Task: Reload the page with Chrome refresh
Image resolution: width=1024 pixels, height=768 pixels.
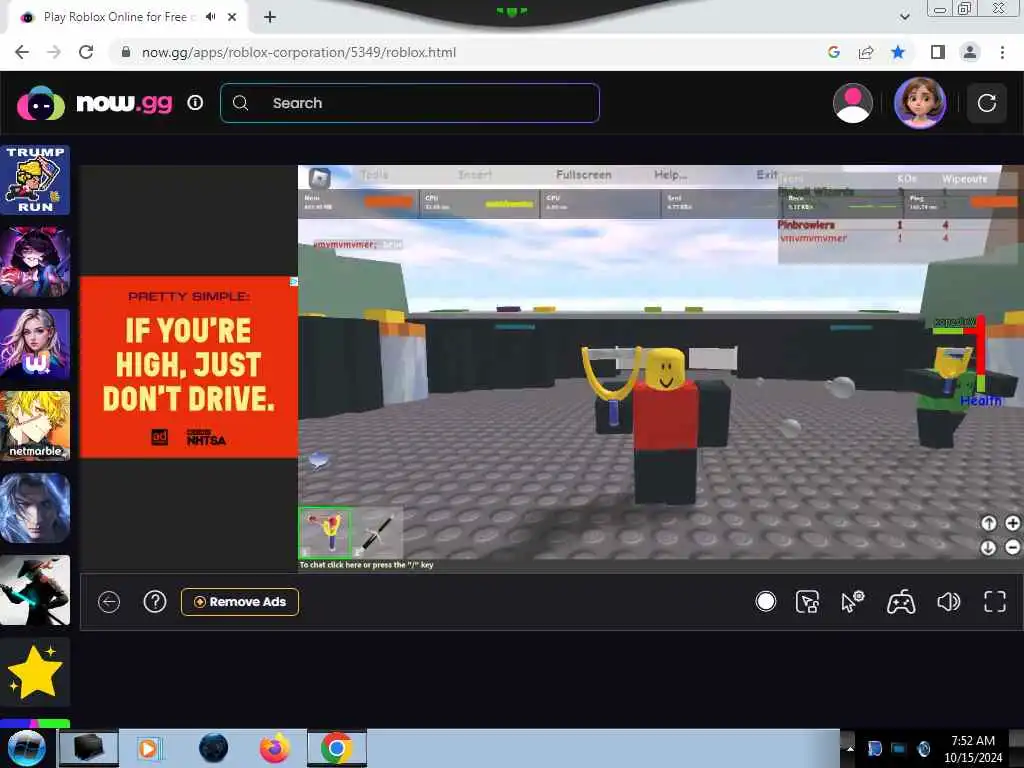Action: point(86,52)
